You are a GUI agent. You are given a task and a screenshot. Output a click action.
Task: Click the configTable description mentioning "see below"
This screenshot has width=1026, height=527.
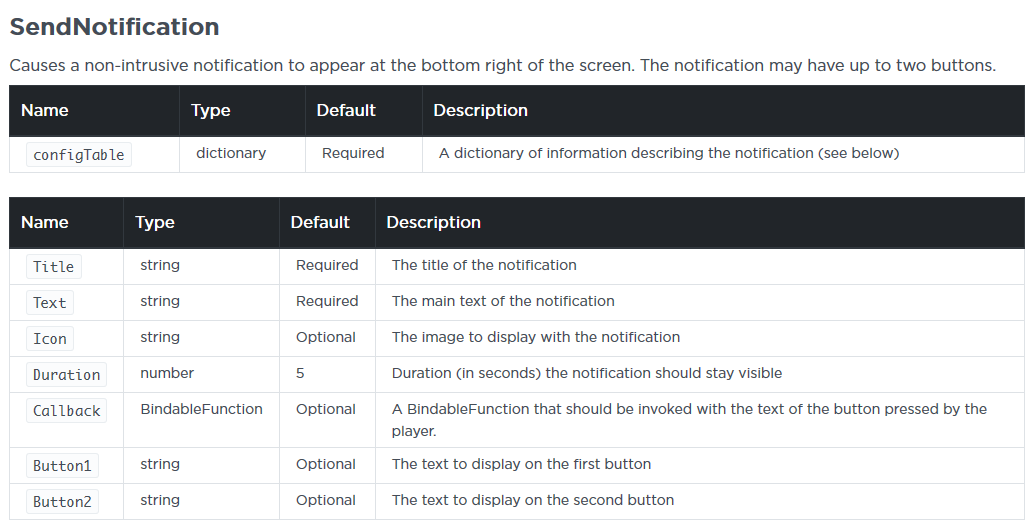[668, 153]
